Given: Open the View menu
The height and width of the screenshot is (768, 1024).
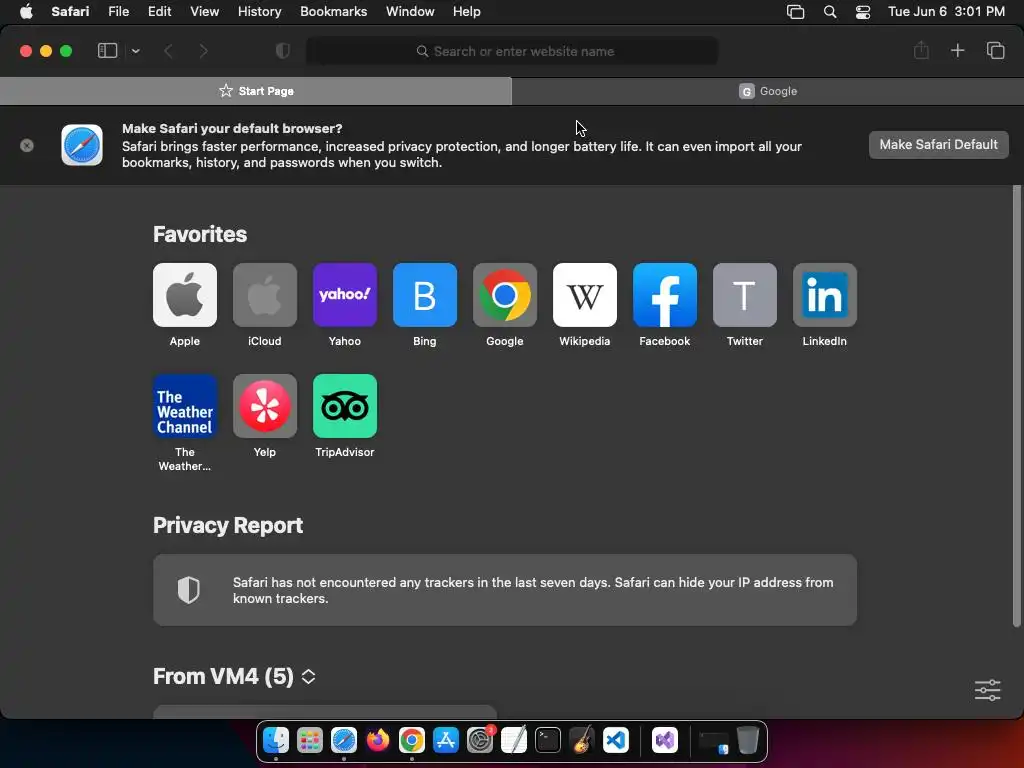Looking at the screenshot, I should (204, 12).
